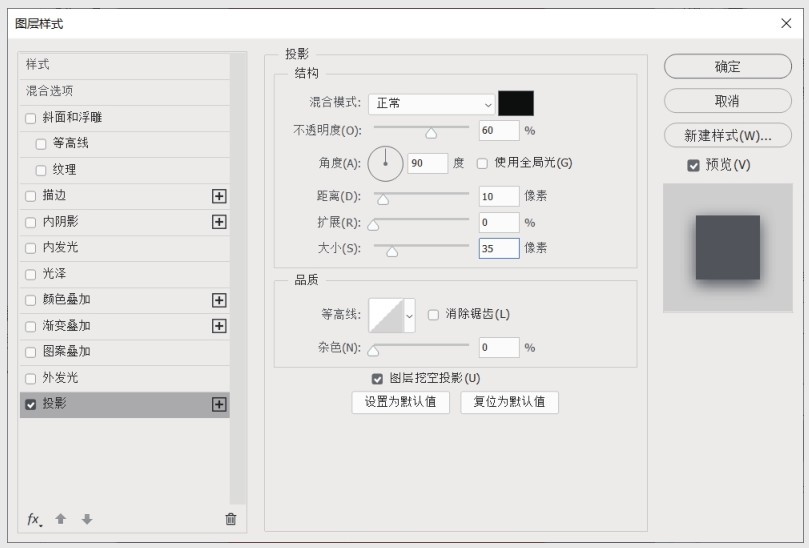This screenshot has height=548, width=809.
Task: Enable 内发光 checkbox
Action: click(30, 248)
